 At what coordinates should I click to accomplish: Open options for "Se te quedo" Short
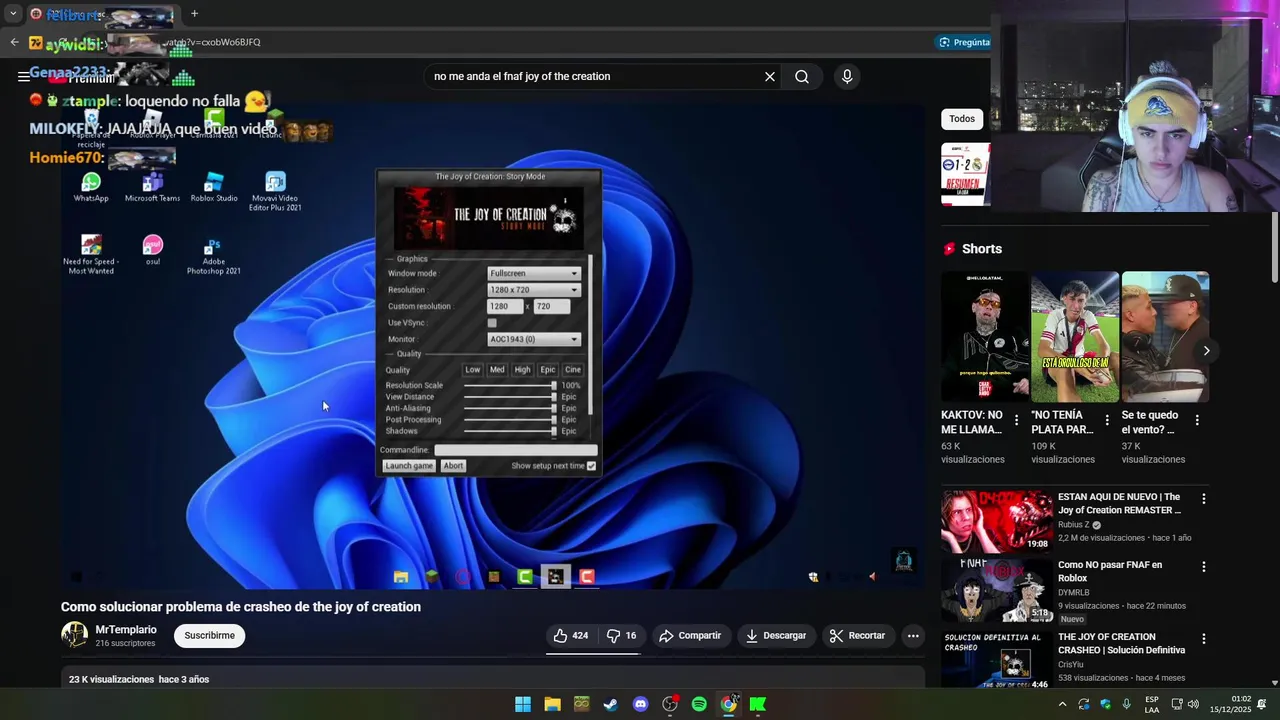pyautogui.click(x=1197, y=420)
